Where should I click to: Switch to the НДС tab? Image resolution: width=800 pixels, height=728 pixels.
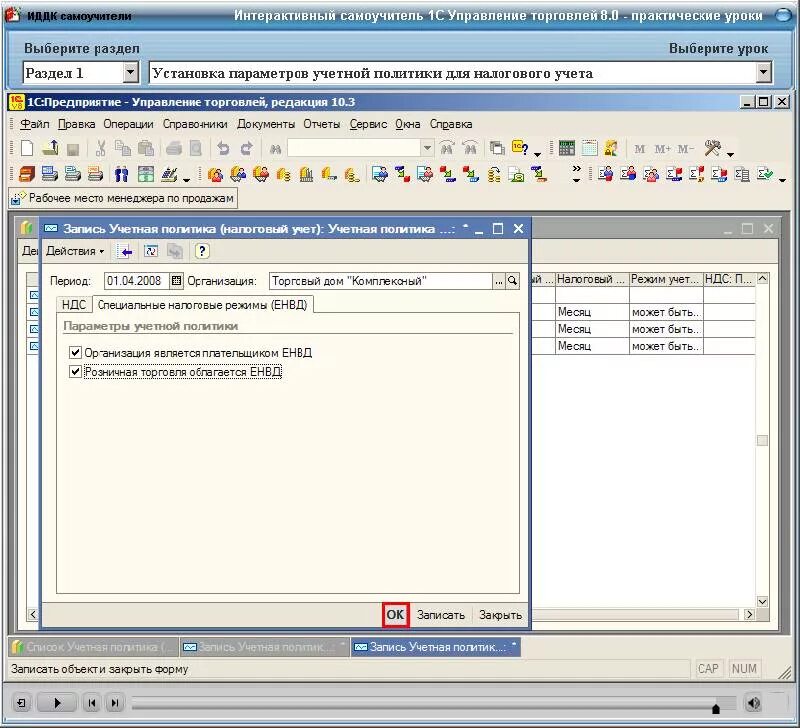73,305
